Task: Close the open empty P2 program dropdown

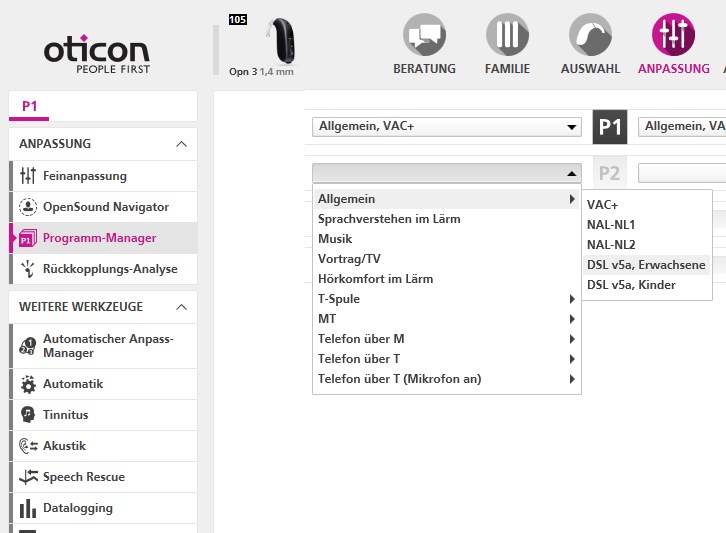Action: [x=447, y=173]
